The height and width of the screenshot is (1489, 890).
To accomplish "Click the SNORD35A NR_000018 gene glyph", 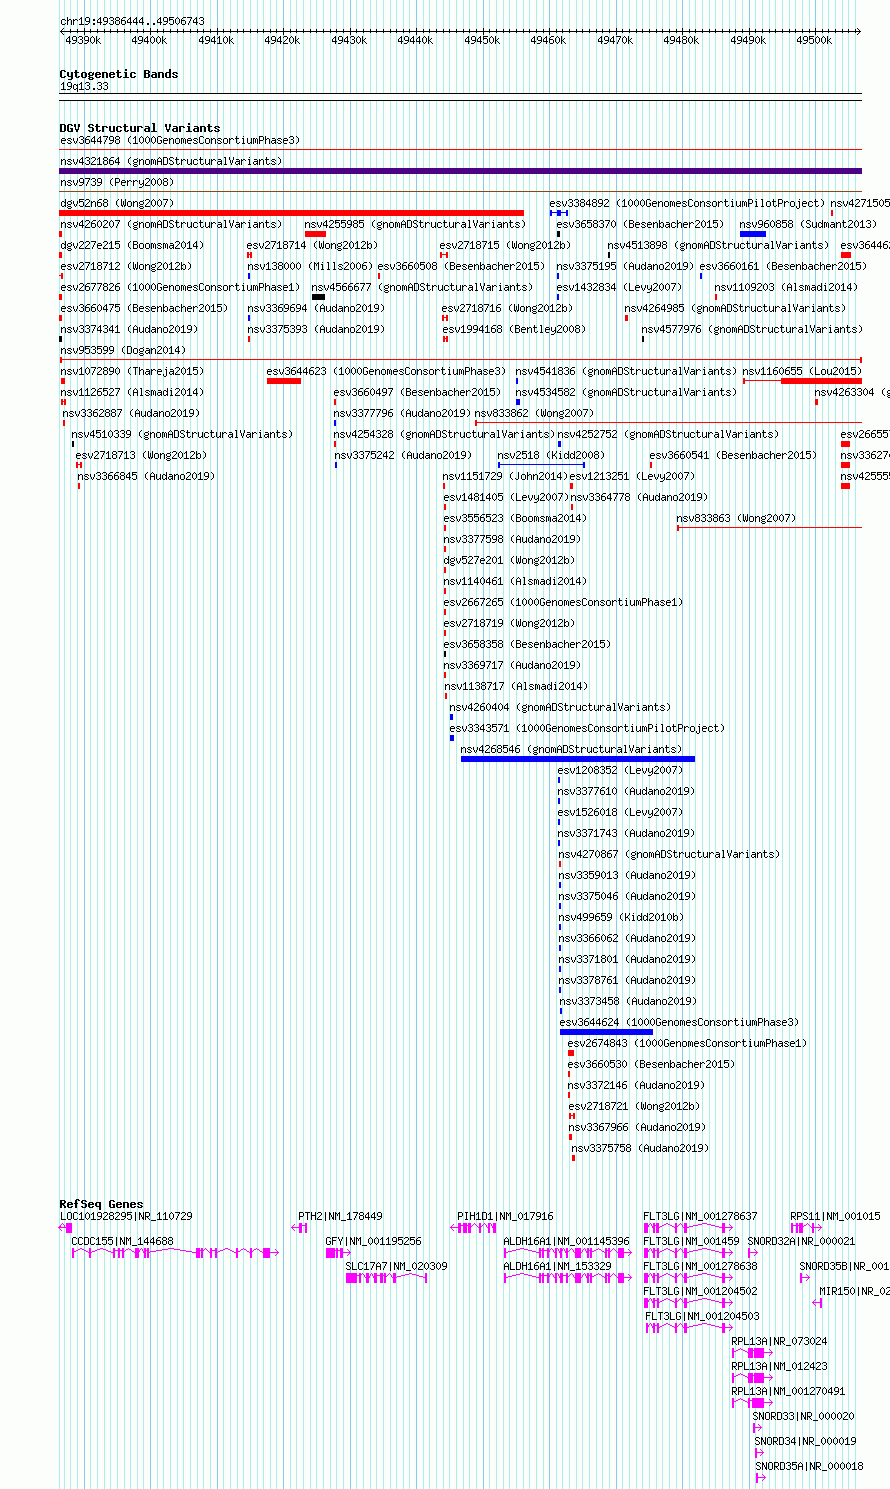I will coord(760,1478).
